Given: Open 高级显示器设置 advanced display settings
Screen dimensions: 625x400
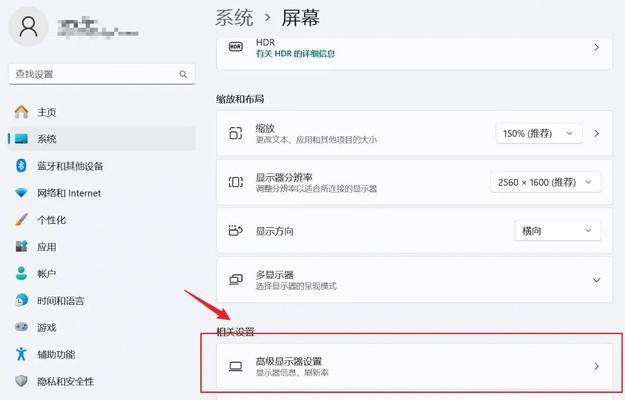Looking at the screenshot, I should [x=414, y=366].
